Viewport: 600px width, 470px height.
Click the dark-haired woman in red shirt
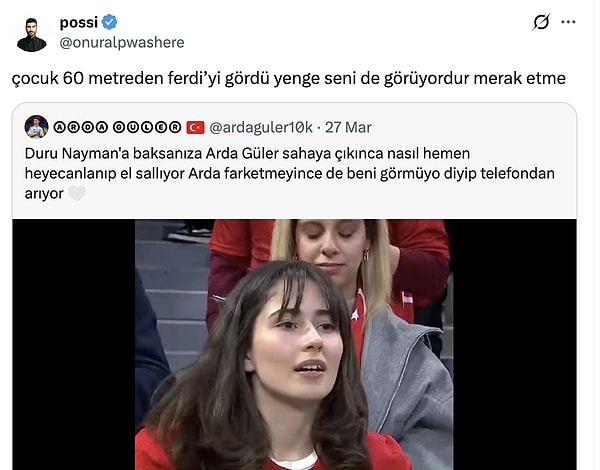click(x=268, y=367)
